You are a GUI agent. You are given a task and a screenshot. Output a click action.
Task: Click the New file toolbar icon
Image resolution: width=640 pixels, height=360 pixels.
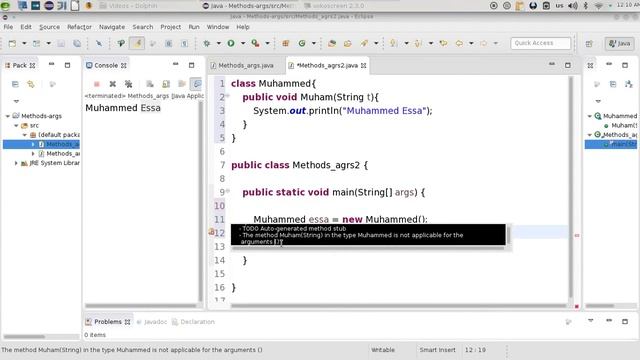point(12,43)
